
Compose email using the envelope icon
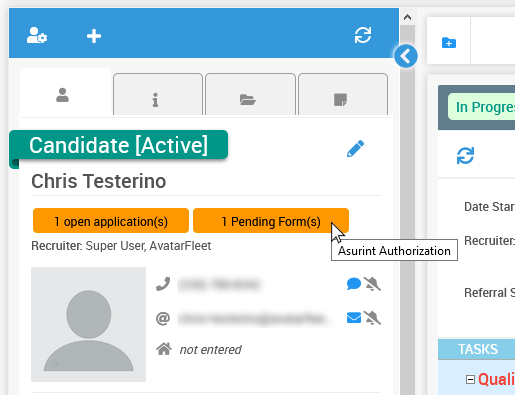(x=354, y=318)
